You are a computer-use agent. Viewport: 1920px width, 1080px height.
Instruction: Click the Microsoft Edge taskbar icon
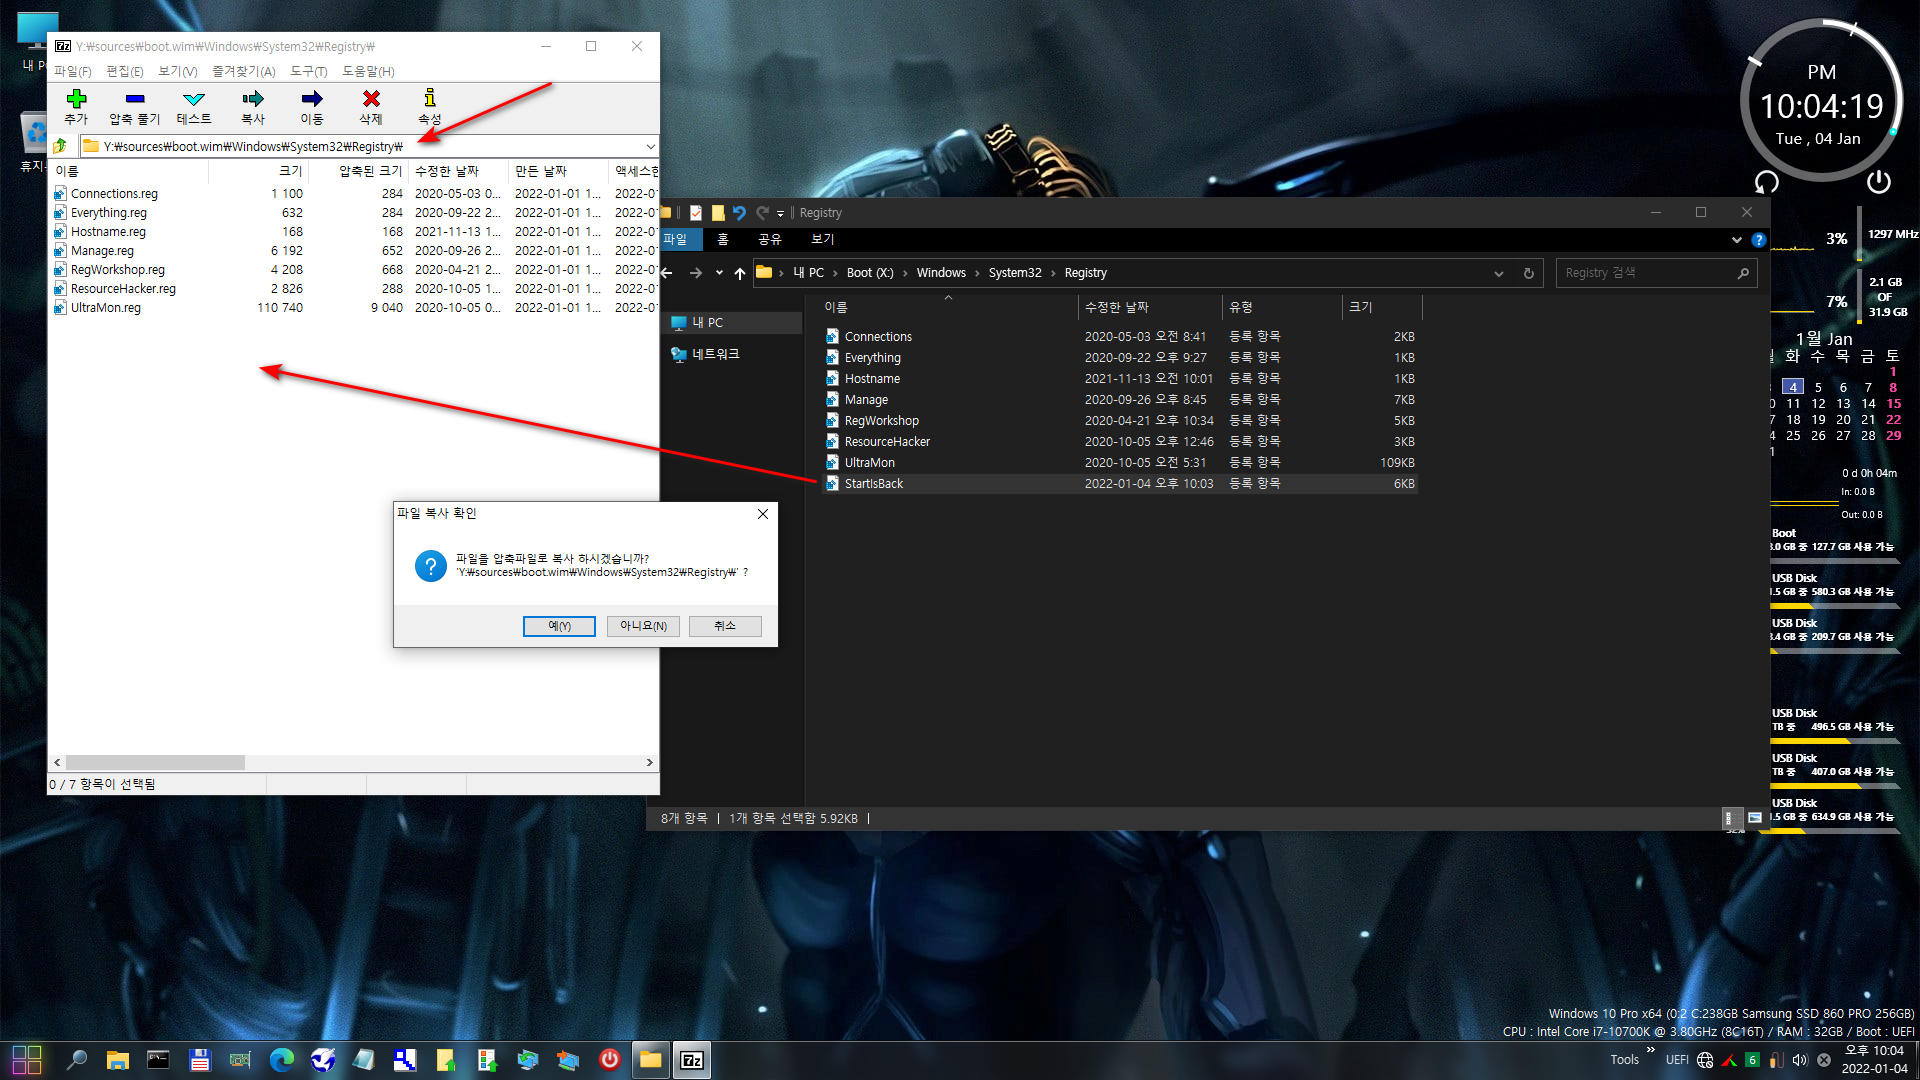(282, 1060)
